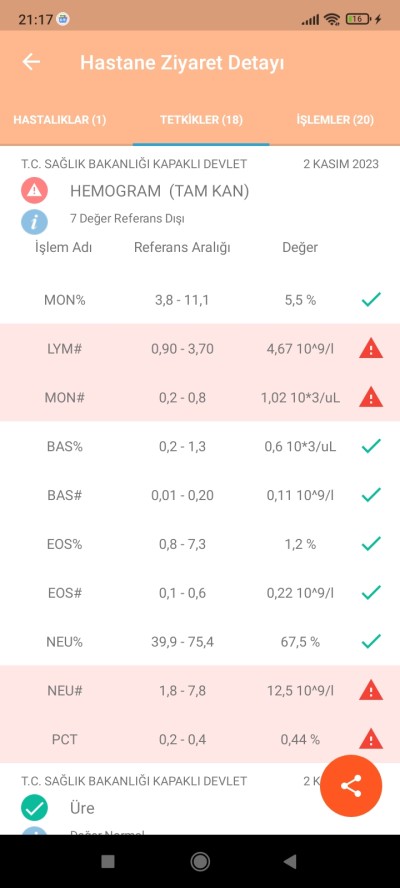
Task: Tap the orange share floating button
Action: [x=351, y=785]
